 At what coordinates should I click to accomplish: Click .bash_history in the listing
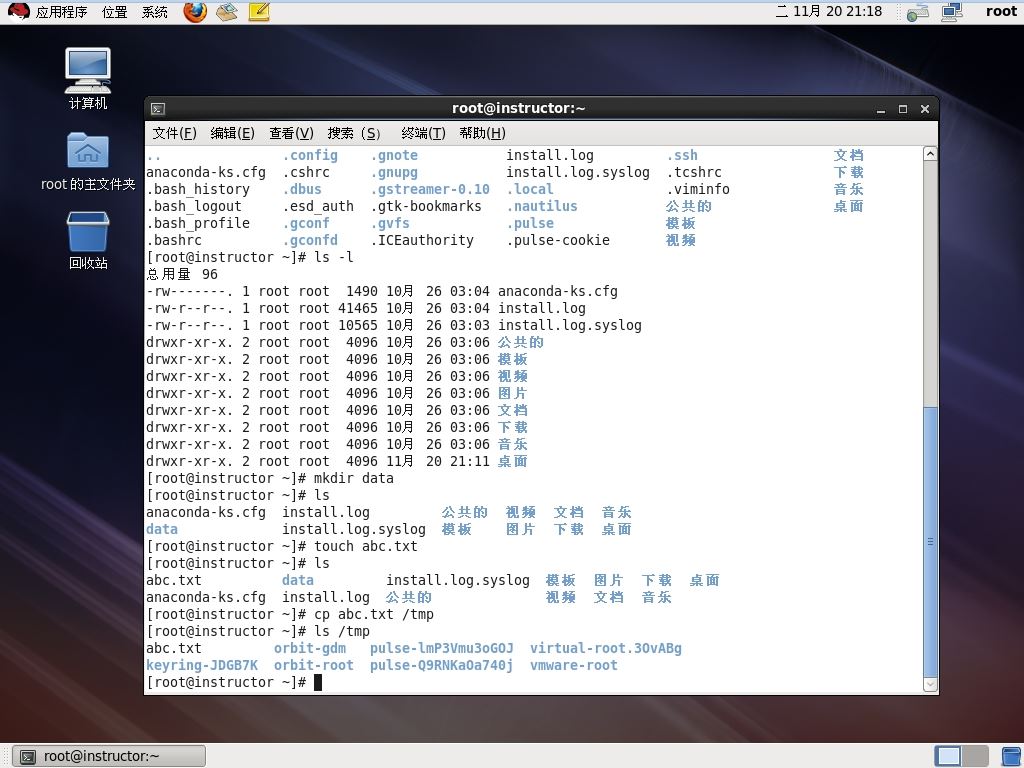198,189
